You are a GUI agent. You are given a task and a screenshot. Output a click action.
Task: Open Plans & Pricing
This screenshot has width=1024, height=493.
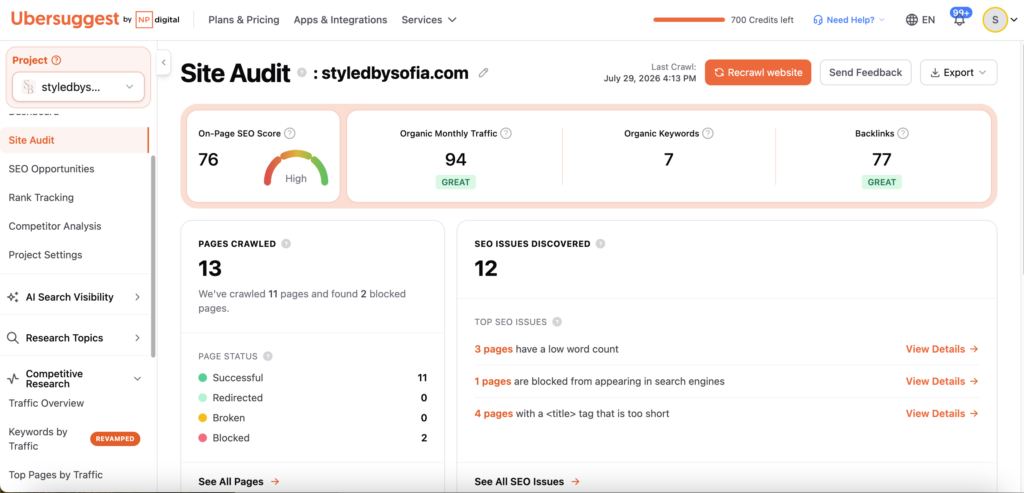244,20
